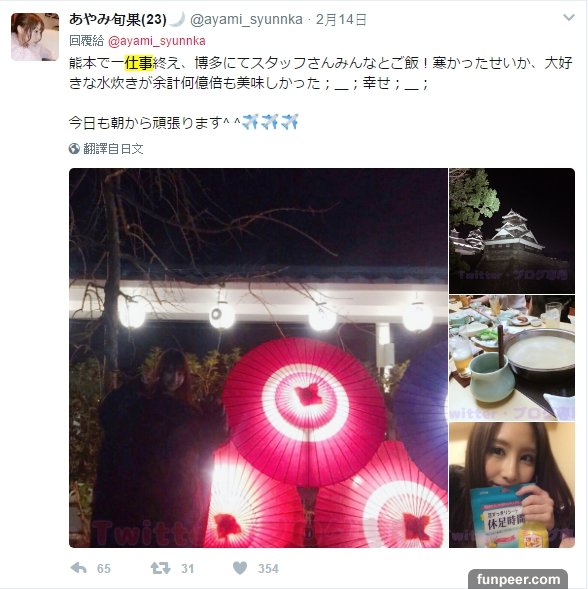
Task: Click the display name あやみ旬果(23)
Action: tap(118, 20)
